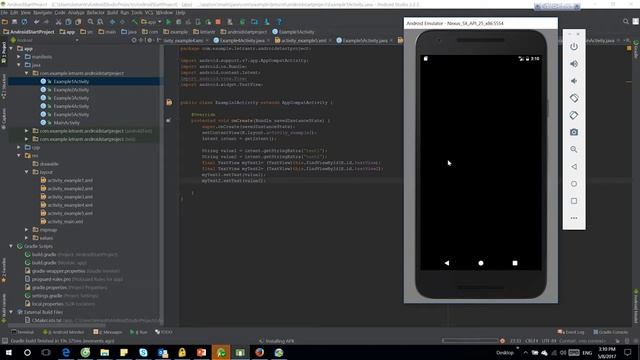Tap the phone screen's Recents square button

click(x=515, y=263)
